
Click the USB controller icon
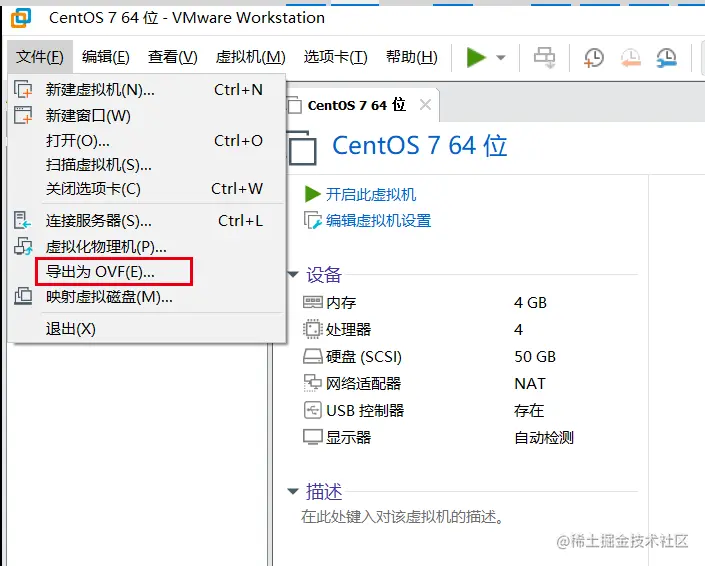pyautogui.click(x=312, y=410)
